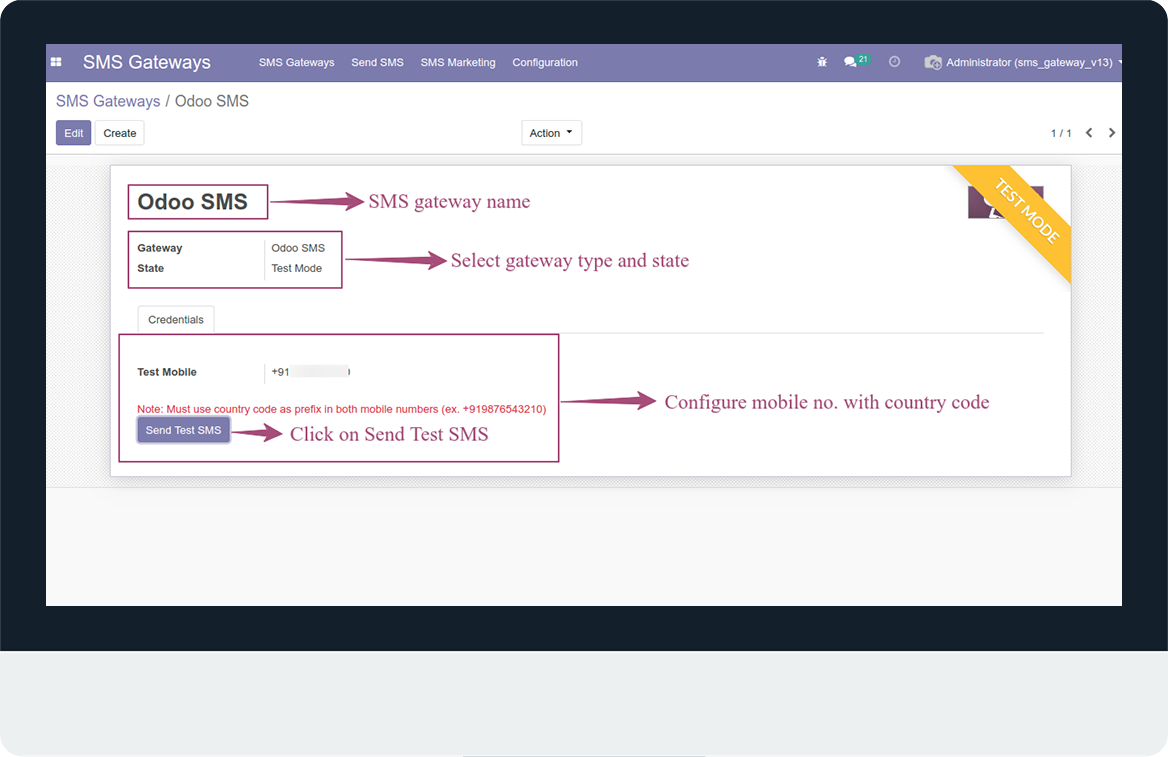Select the Credentials tab
The width and height of the screenshot is (1168, 757).
pyautogui.click(x=176, y=320)
